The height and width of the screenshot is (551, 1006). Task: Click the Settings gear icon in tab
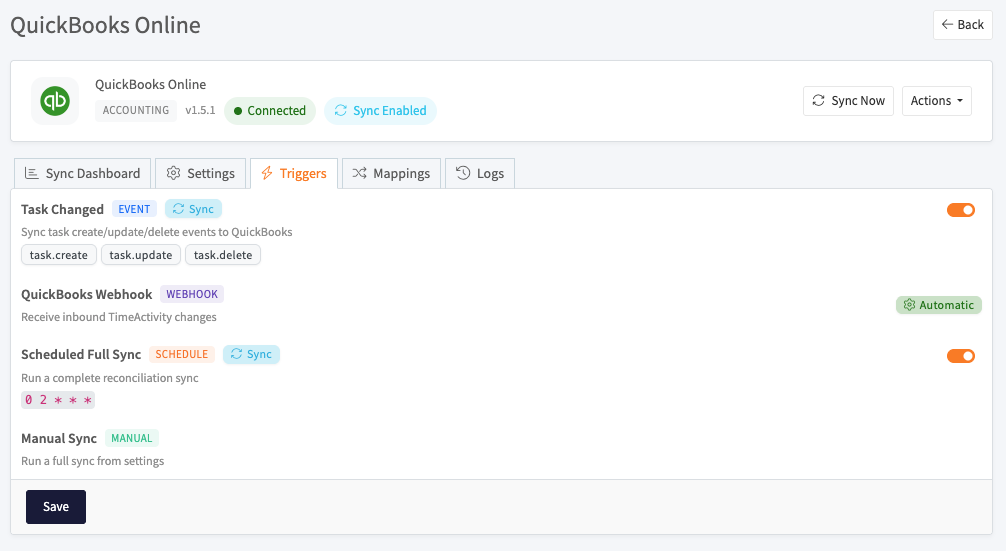(x=173, y=173)
